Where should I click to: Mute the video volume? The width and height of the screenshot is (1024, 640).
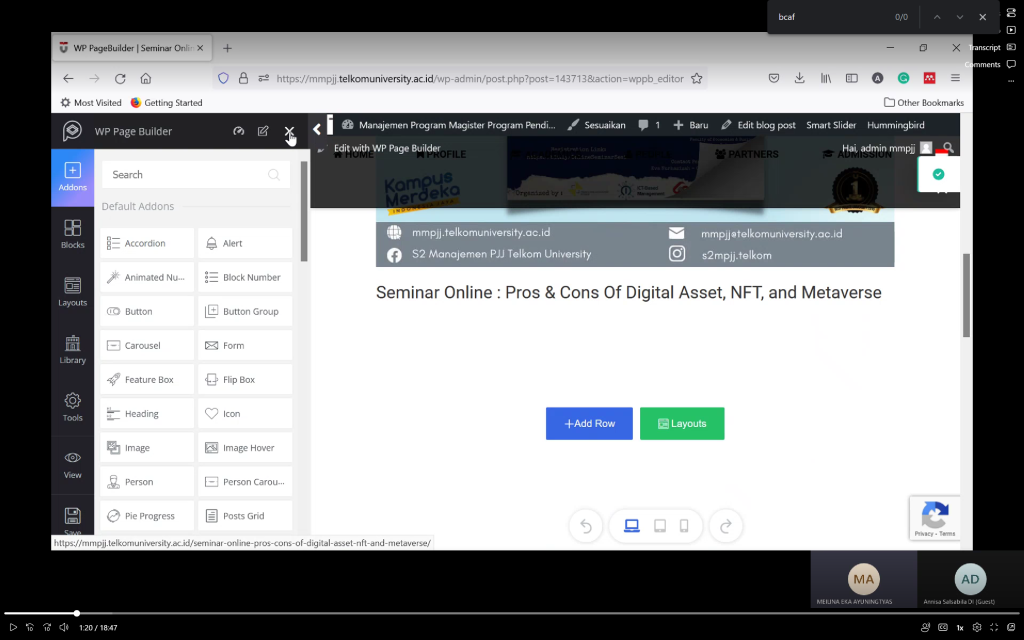pos(63,628)
